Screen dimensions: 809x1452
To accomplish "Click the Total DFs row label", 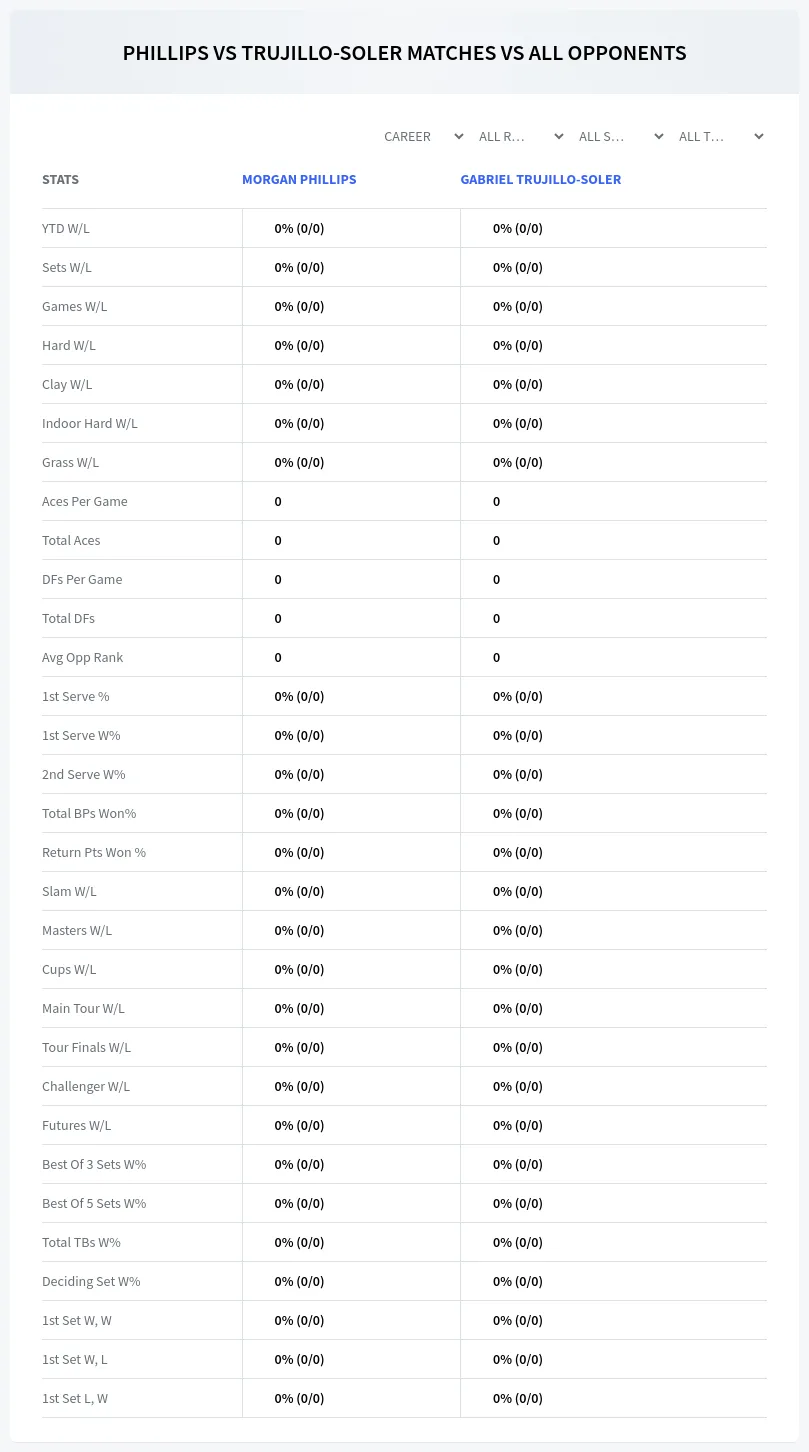I will click(68, 618).
